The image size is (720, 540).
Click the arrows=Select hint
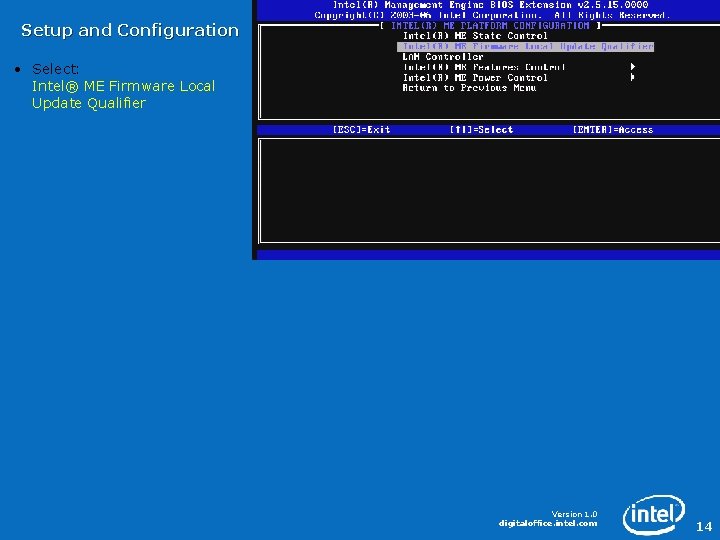pyautogui.click(x=481, y=130)
